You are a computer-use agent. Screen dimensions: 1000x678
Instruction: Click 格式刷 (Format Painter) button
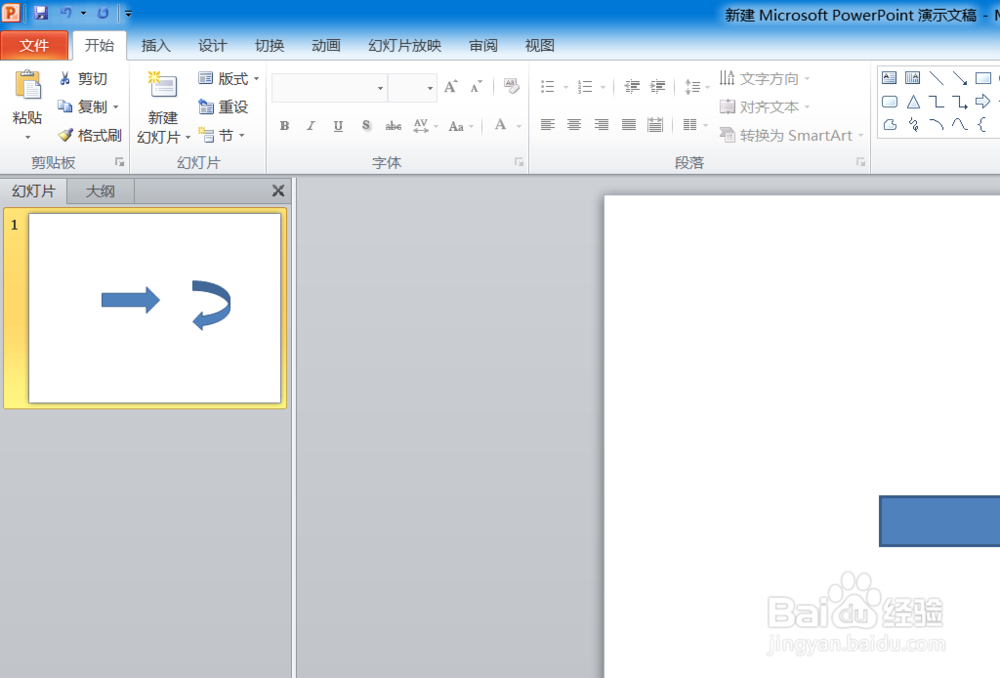pos(90,135)
